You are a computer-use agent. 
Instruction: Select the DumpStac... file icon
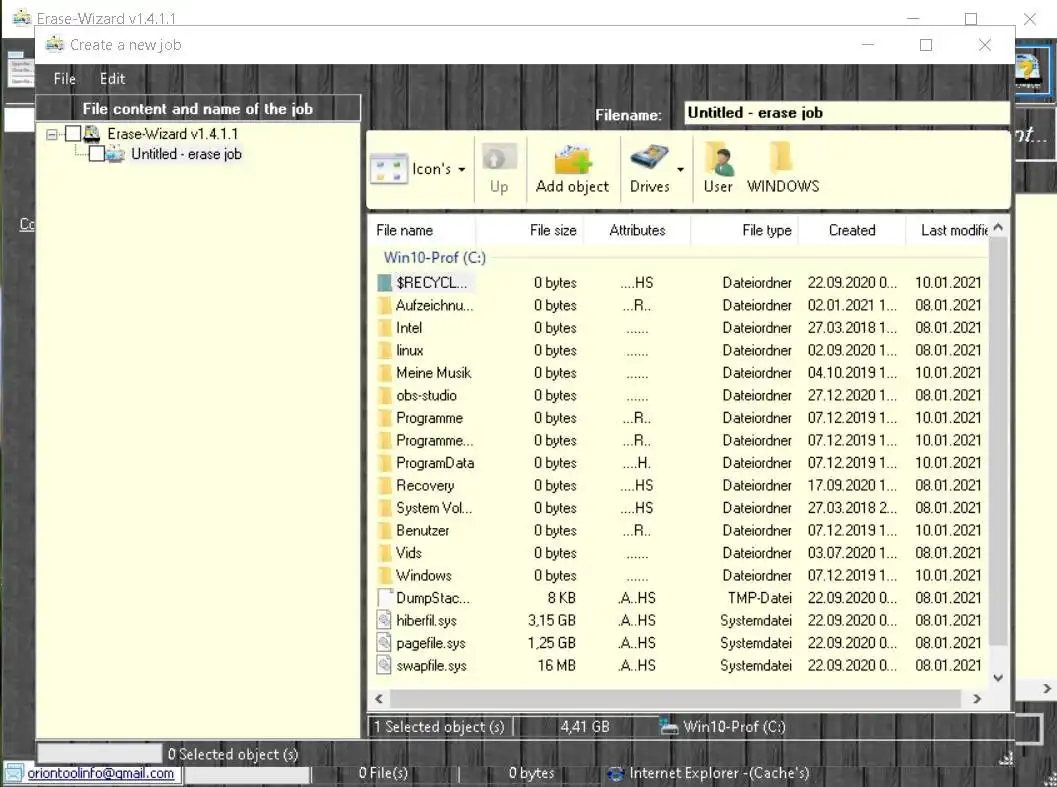tap(384, 598)
